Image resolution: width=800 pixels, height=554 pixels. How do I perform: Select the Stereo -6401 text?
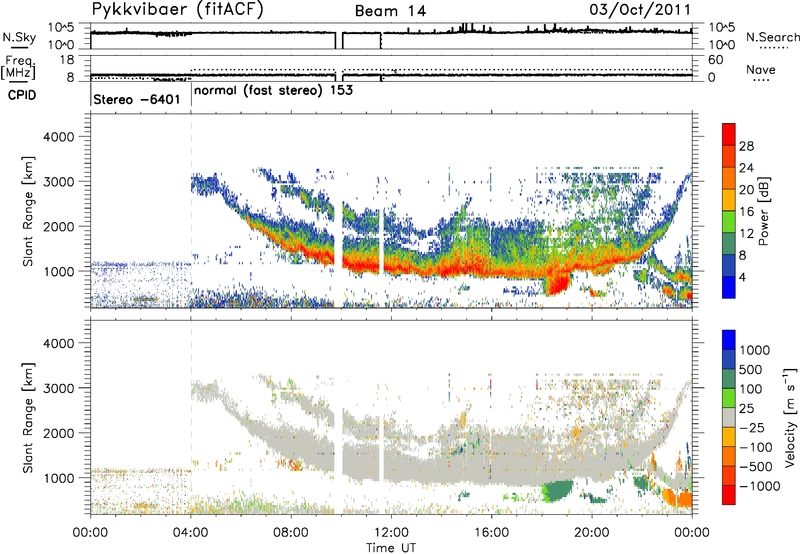137,99
